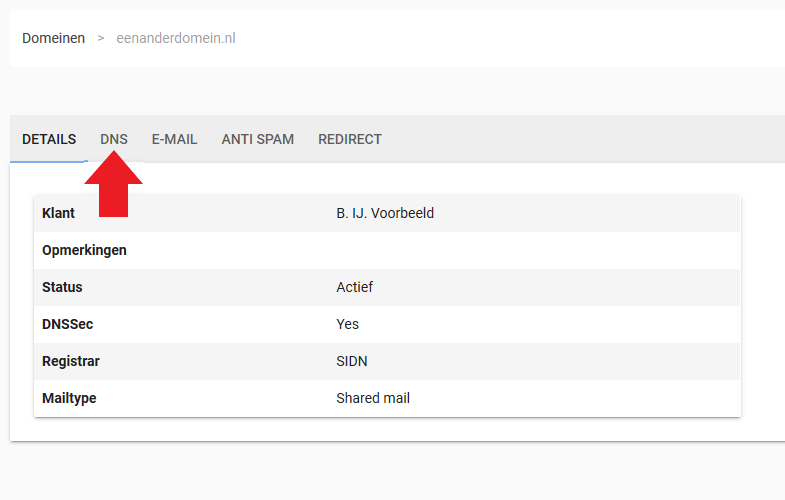Screen dimensions: 785x500
Task: Click the Registrar row label
Action: point(70,361)
